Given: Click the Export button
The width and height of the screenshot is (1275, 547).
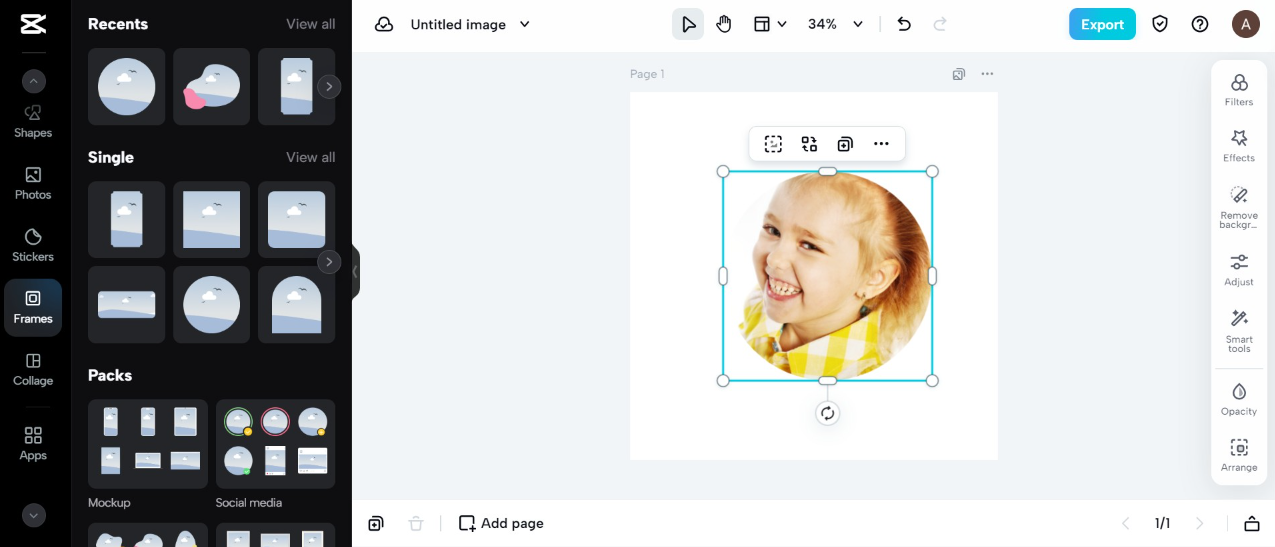Looking at the screenshot, I should (1102, 24).
